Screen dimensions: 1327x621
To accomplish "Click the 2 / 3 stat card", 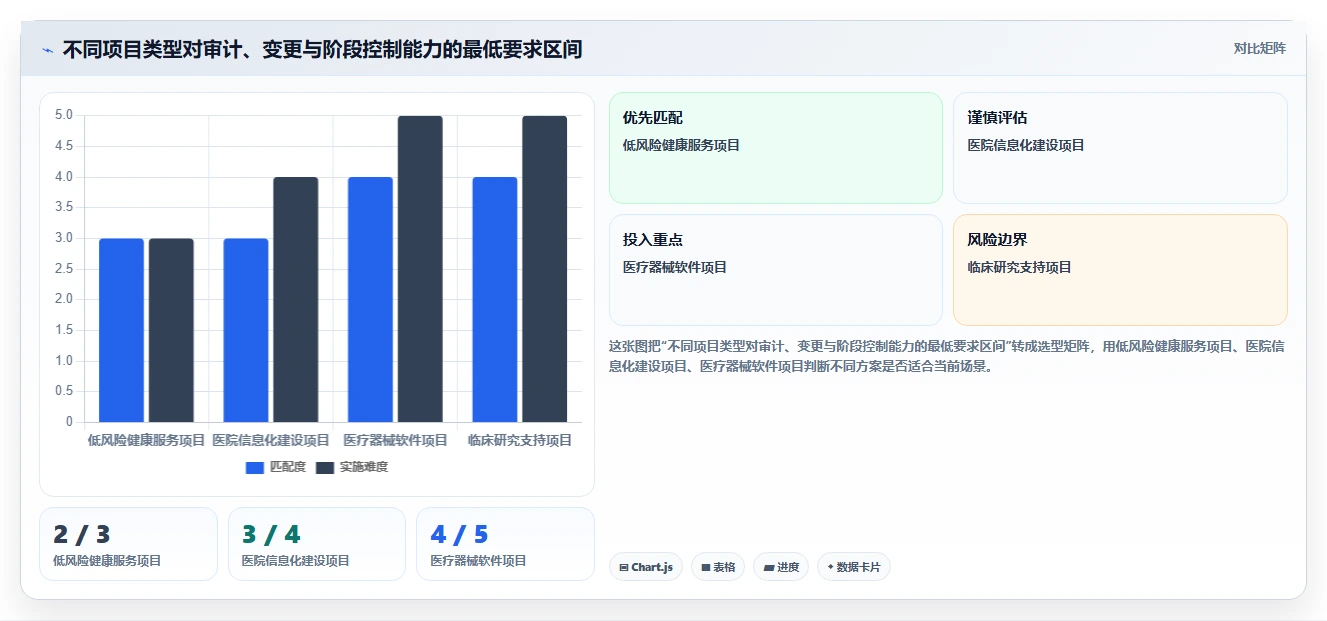I will [x=128, y=544].
